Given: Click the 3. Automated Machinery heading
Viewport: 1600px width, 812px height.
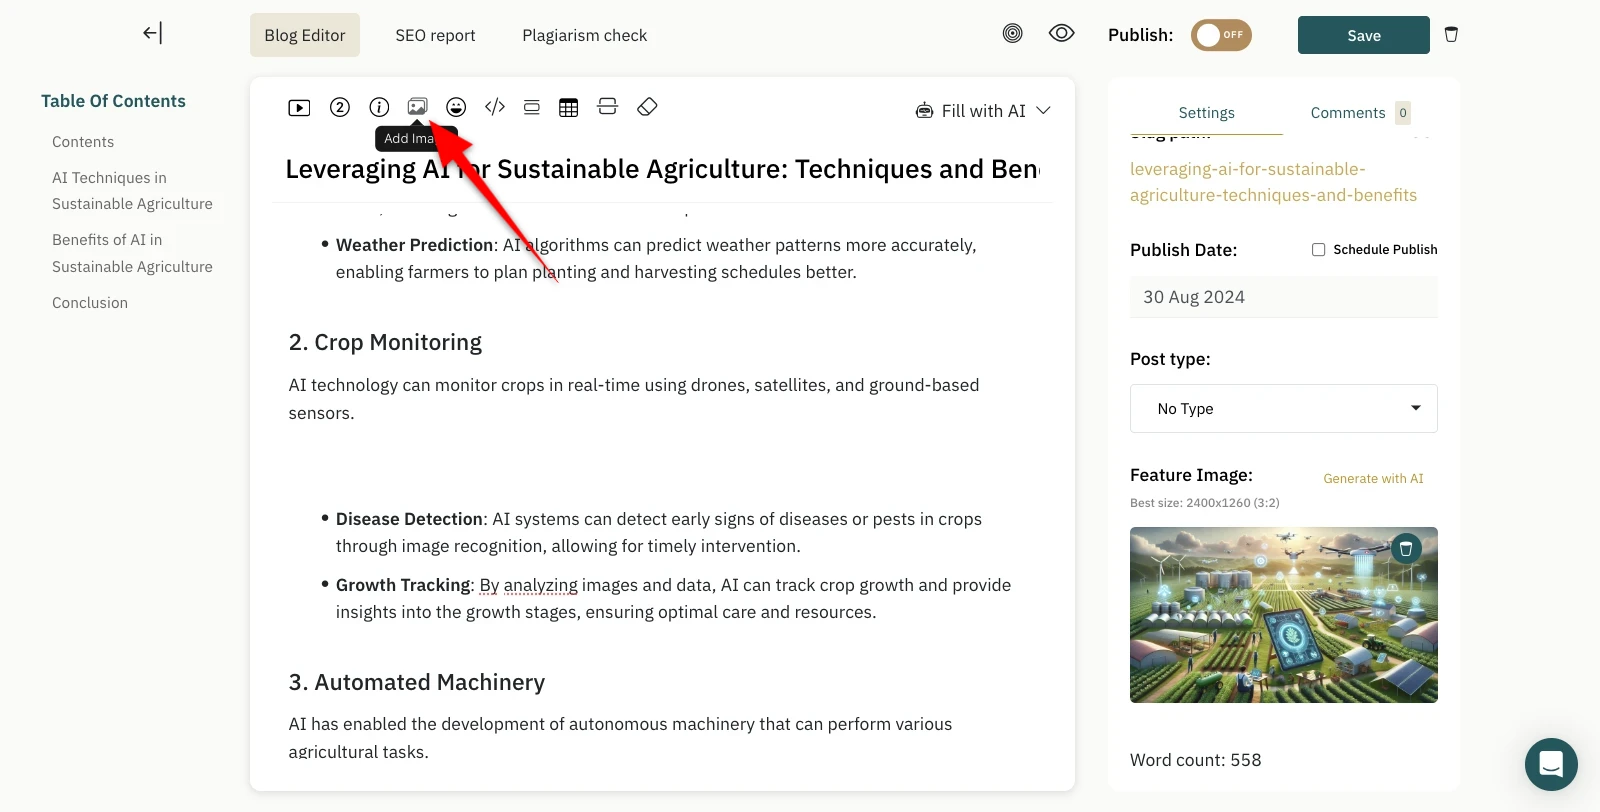Looking at the screenshot, I should click(x=417, y=682).
